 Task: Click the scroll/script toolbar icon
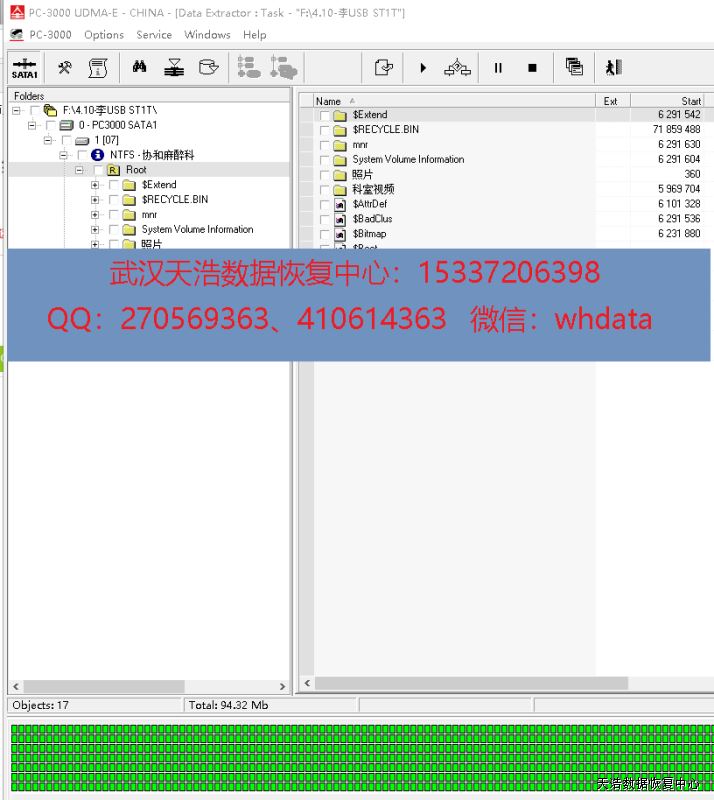click(97, 68)
